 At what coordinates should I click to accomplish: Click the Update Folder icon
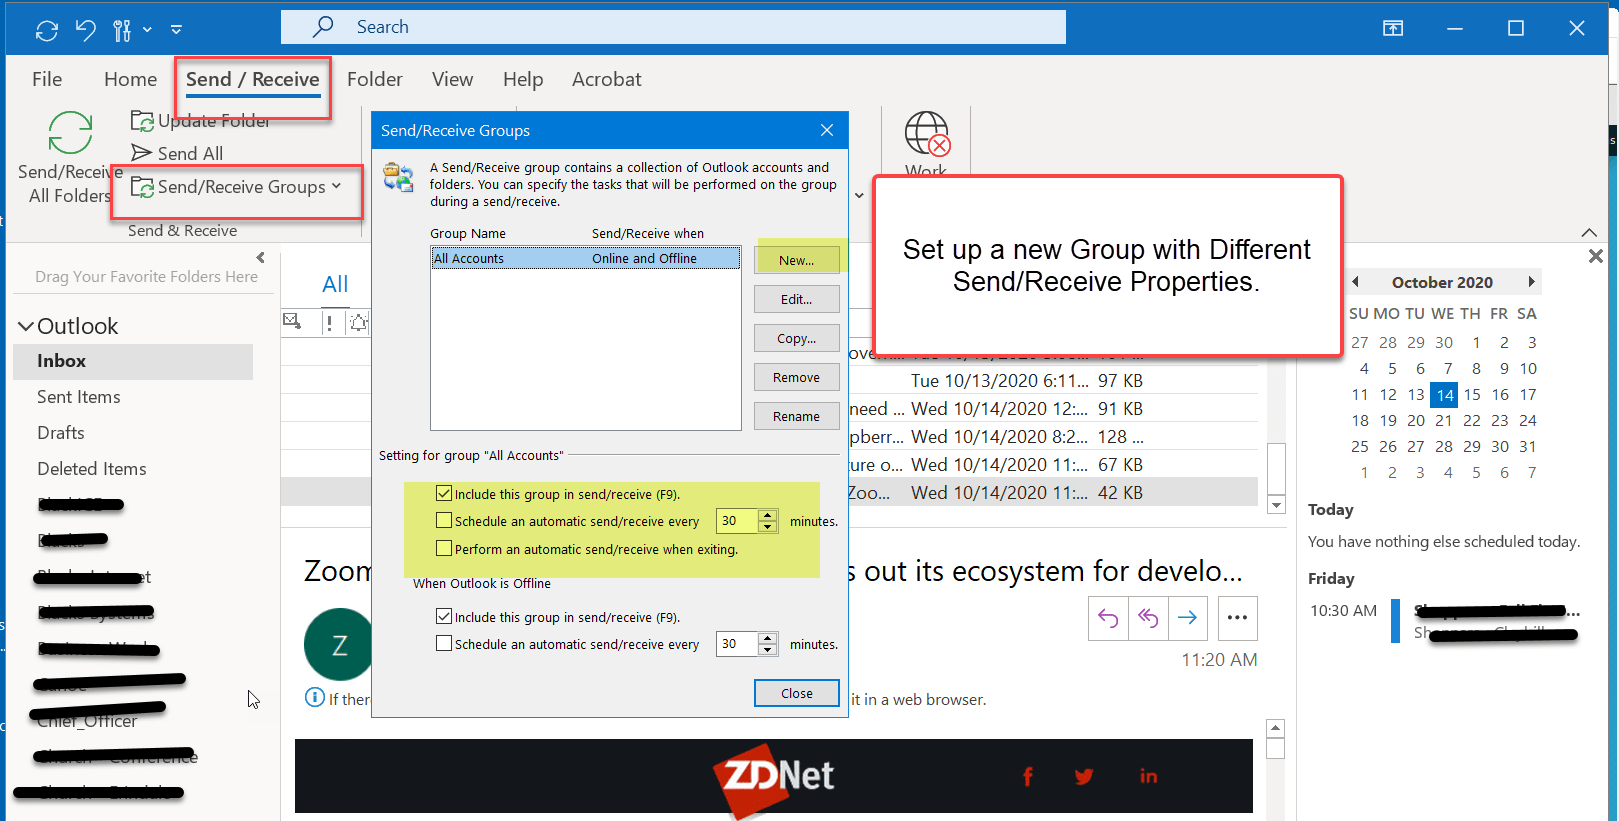(142, 121)
